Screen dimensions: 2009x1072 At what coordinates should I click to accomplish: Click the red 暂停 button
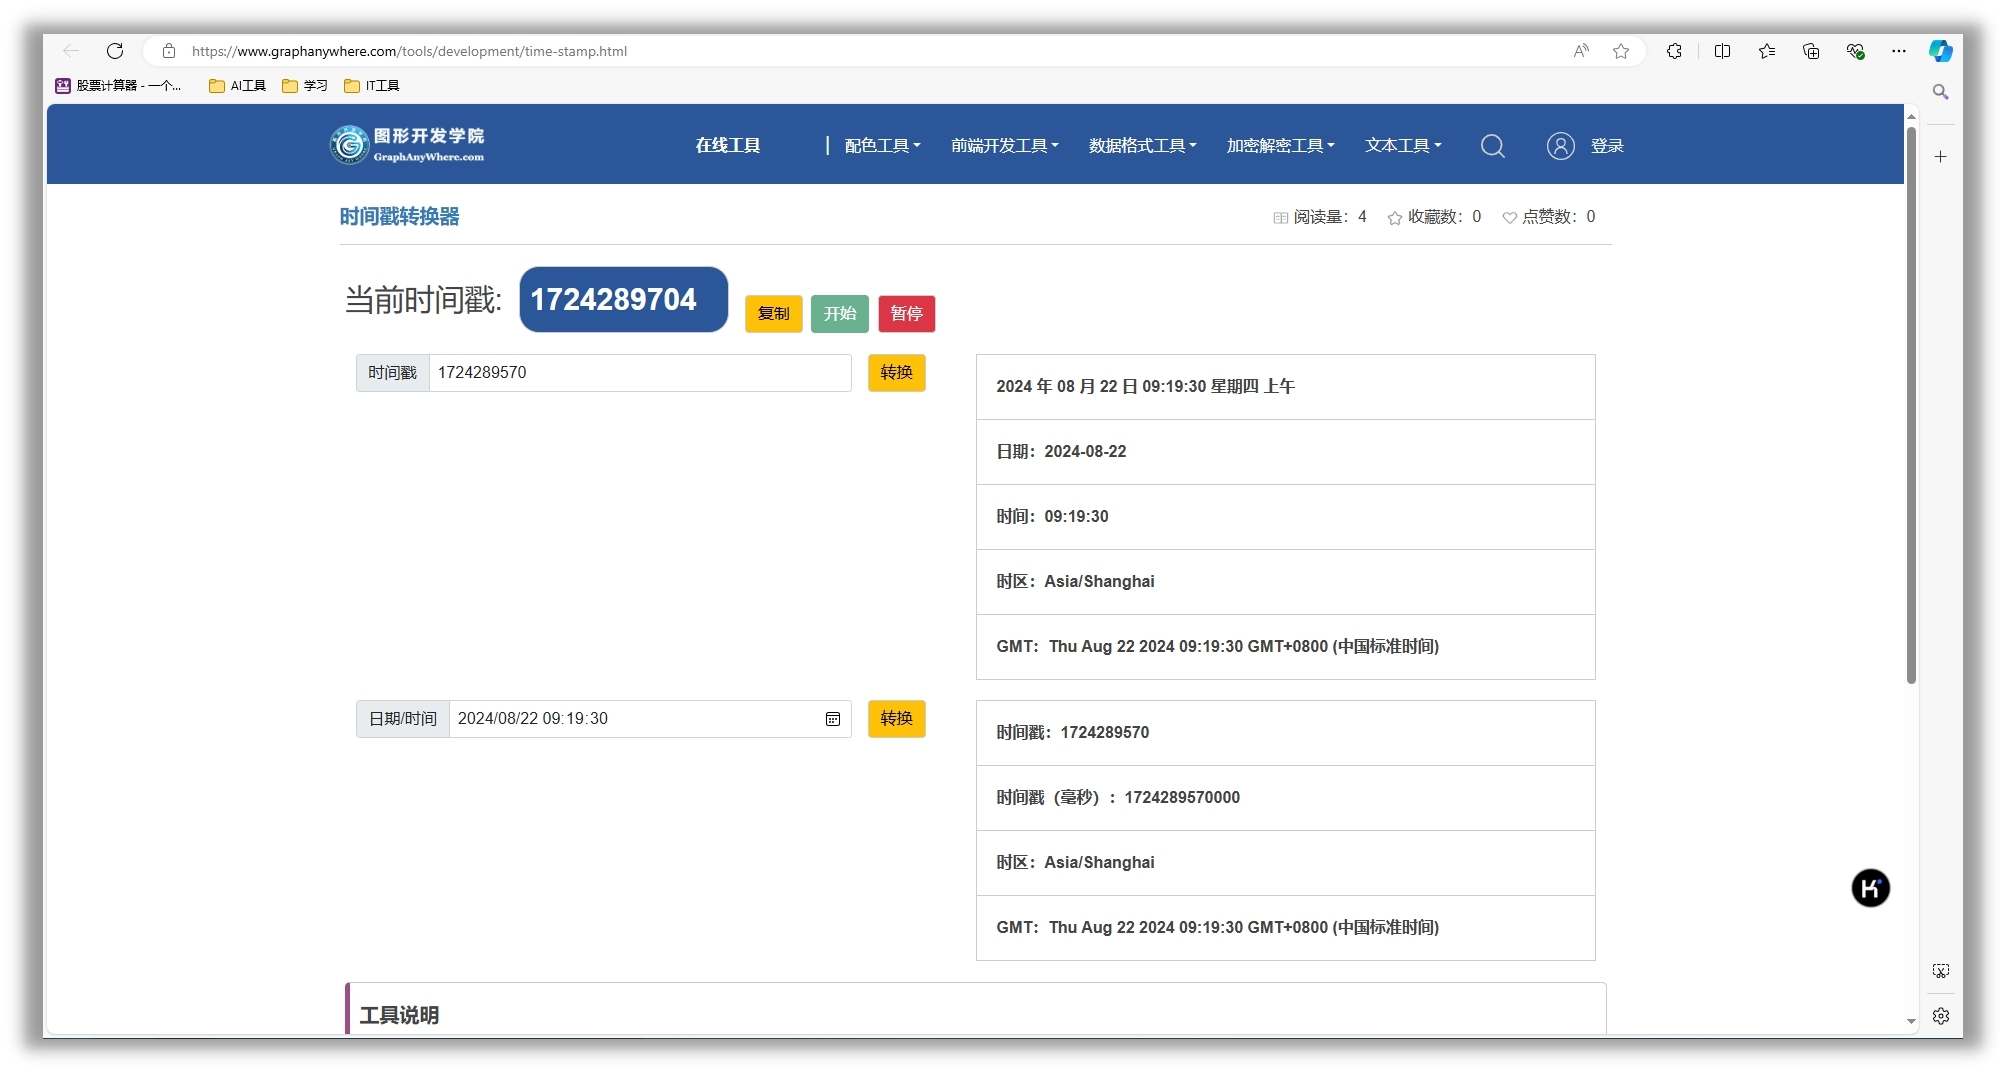tap(906, 314)
